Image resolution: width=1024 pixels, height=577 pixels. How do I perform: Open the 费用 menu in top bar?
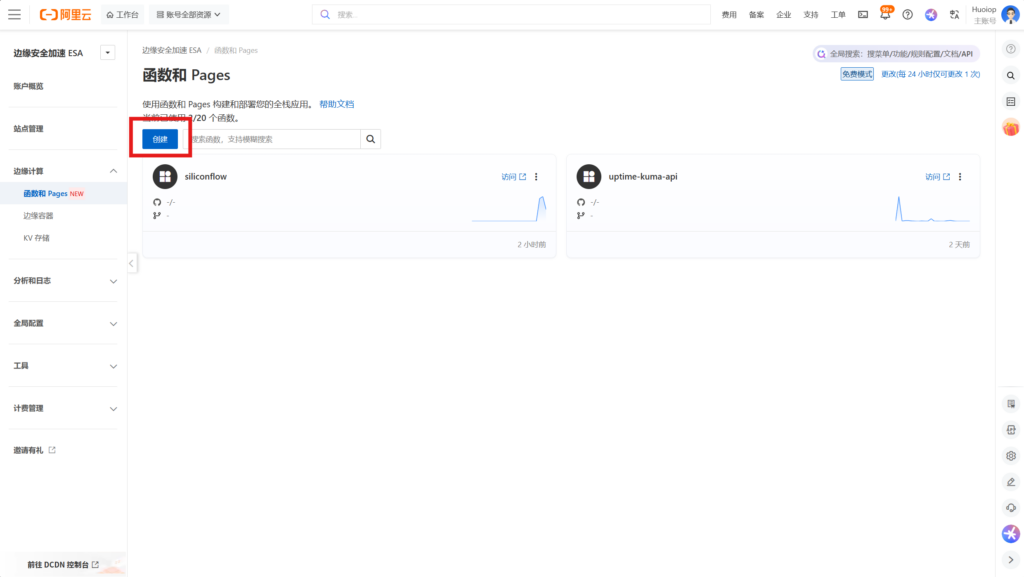coord(729,15)
